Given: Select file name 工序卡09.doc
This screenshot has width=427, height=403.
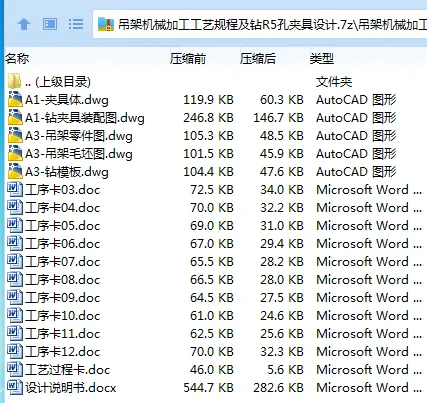Looking at the screenshot, I should coord(62,298).
